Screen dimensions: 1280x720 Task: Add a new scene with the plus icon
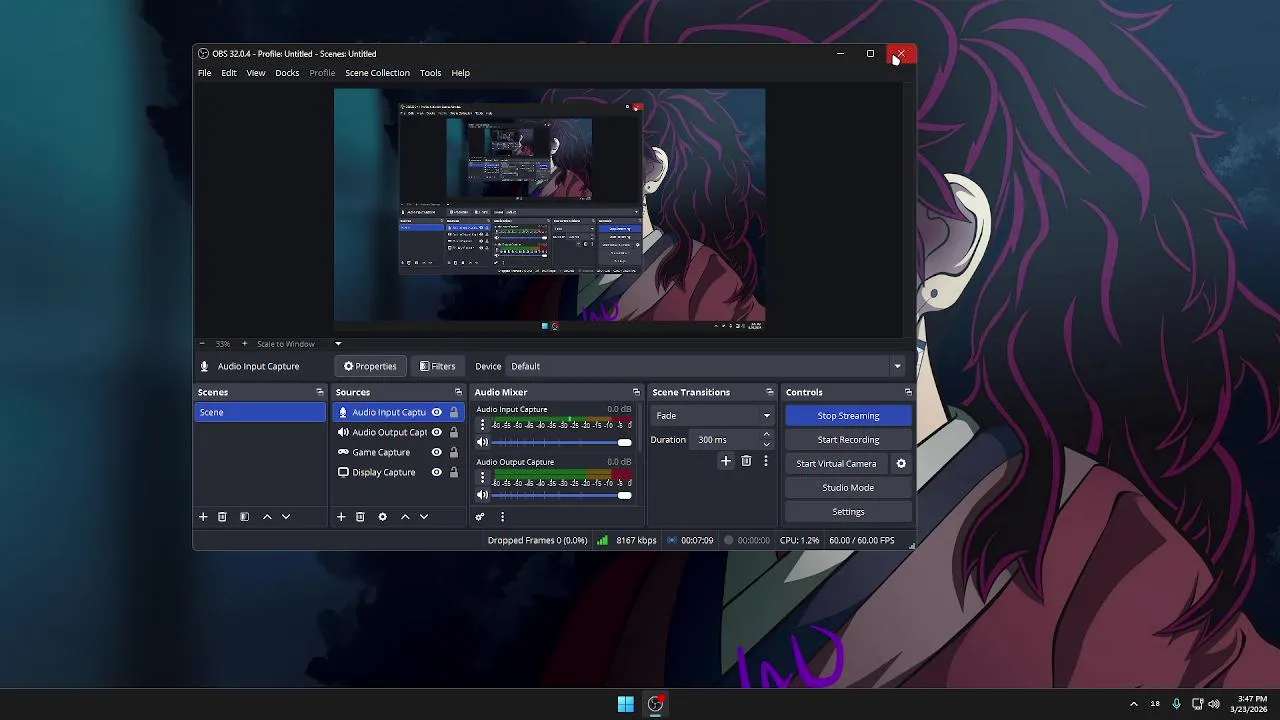click(x=203, y=517)
